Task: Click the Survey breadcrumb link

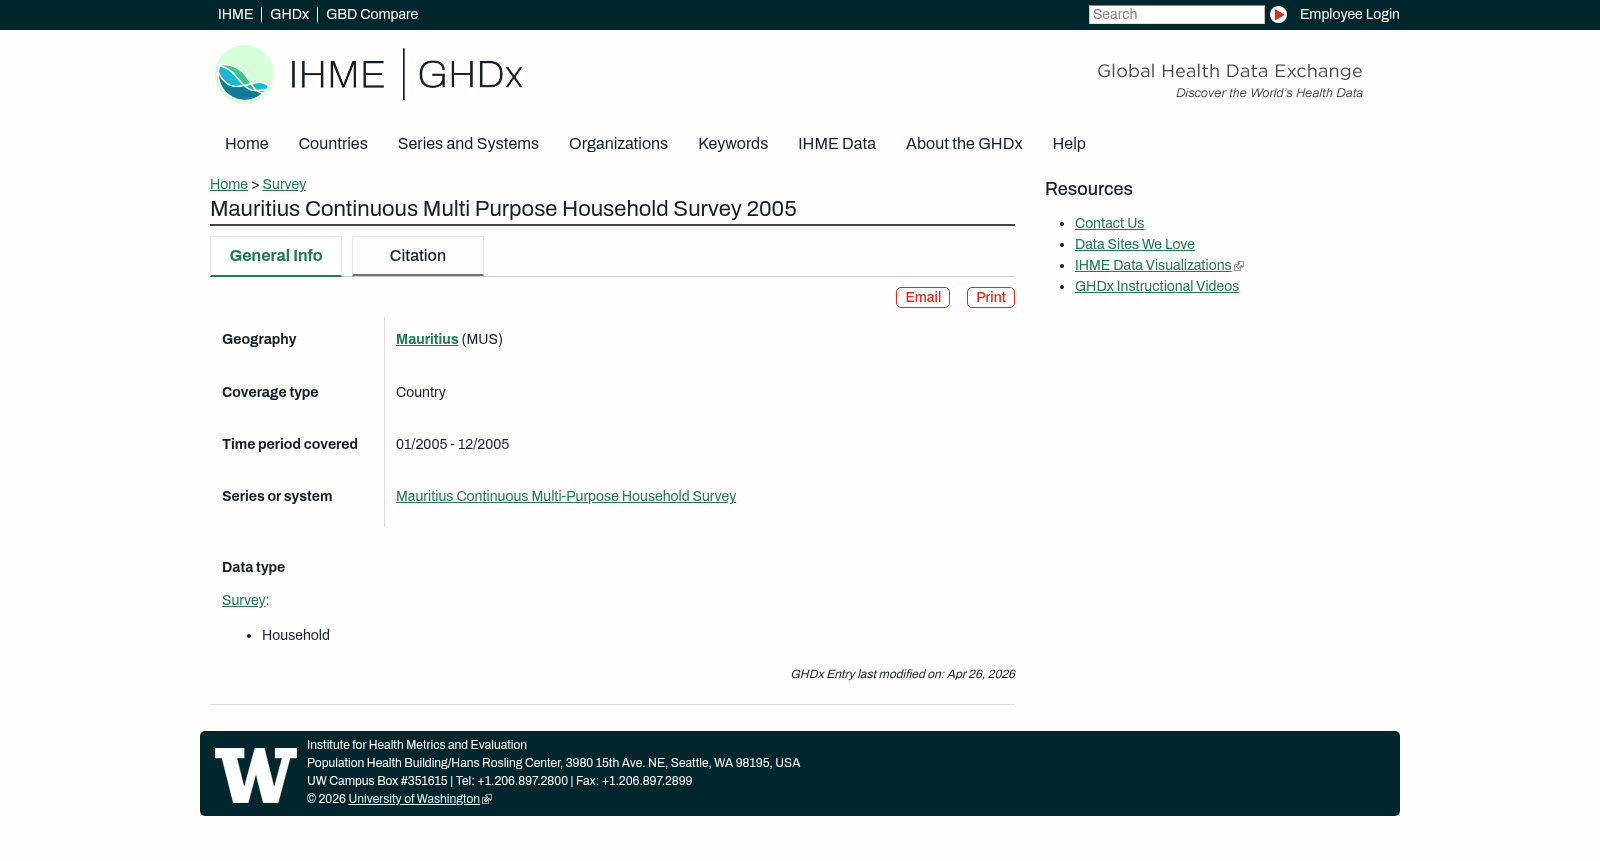Action: [284, 185]
